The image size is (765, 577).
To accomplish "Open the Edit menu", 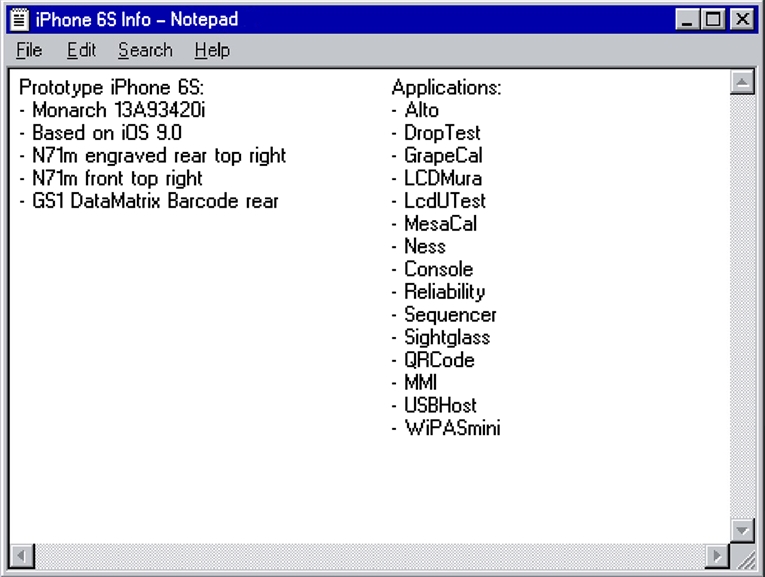I will [x=81, y=50].
